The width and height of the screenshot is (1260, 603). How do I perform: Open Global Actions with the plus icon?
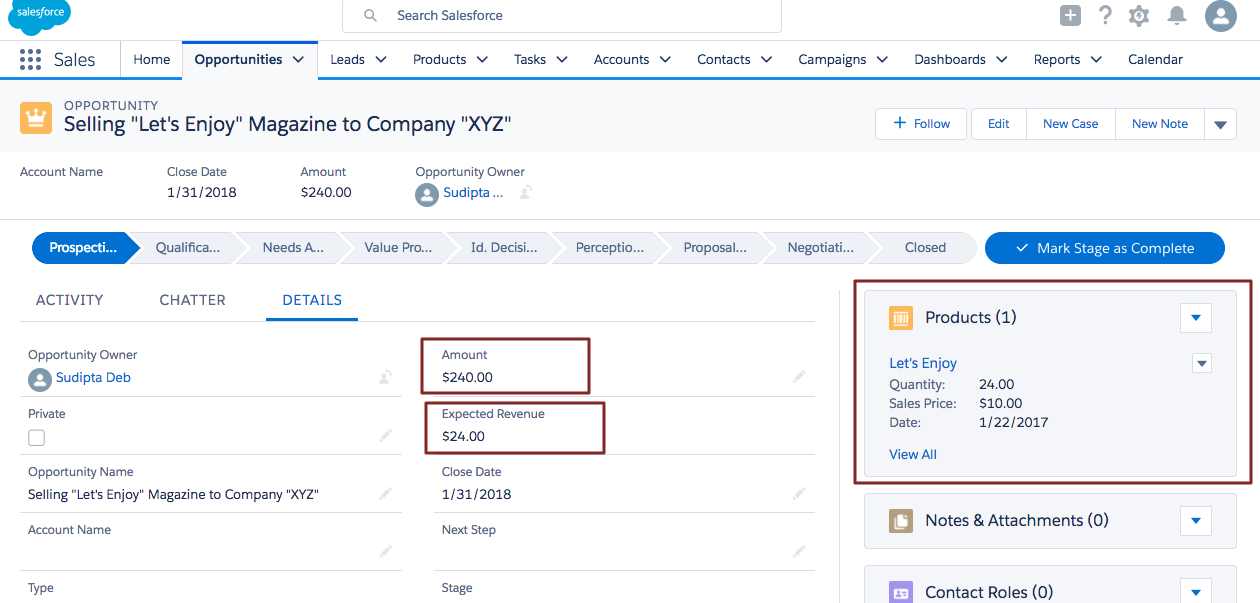pos(1070,15)
